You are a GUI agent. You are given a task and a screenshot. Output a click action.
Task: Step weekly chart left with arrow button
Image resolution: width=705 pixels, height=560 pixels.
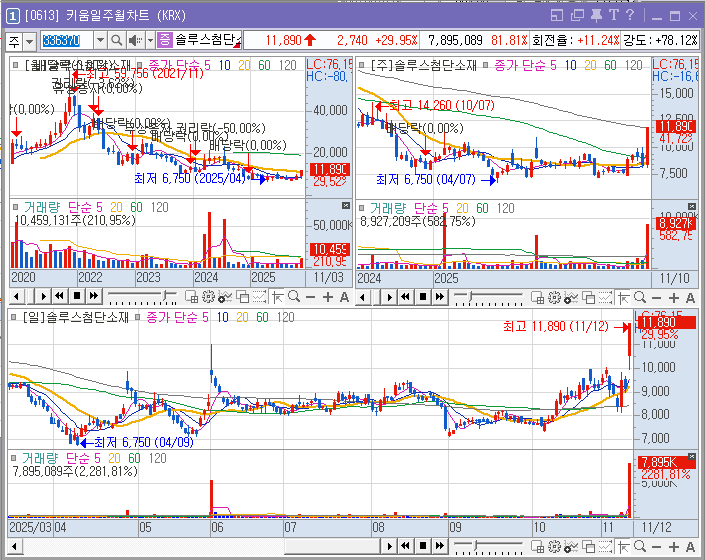point(362,297)
